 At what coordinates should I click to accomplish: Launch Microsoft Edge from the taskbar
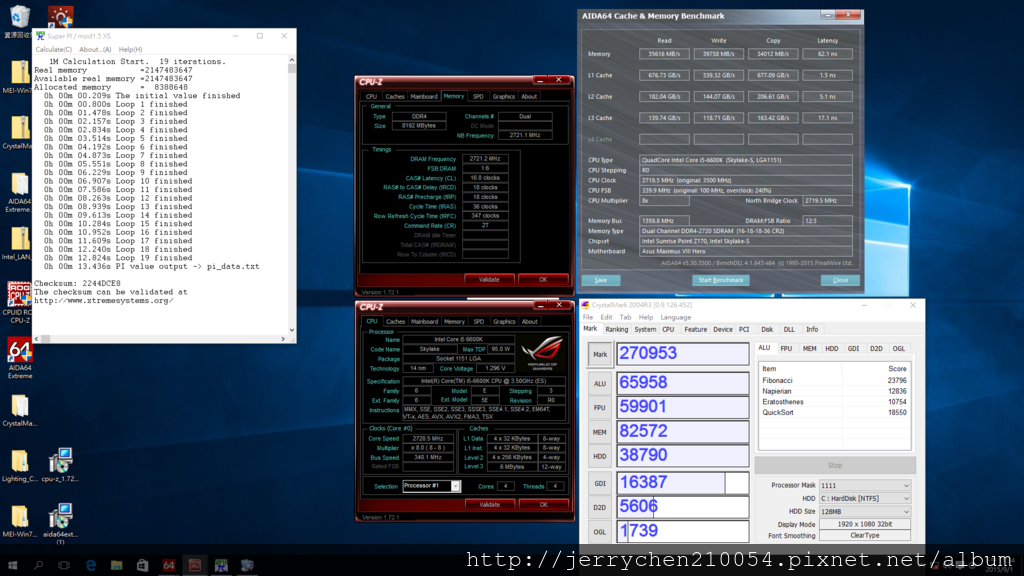pyautogui.click(x=91, y=565)
